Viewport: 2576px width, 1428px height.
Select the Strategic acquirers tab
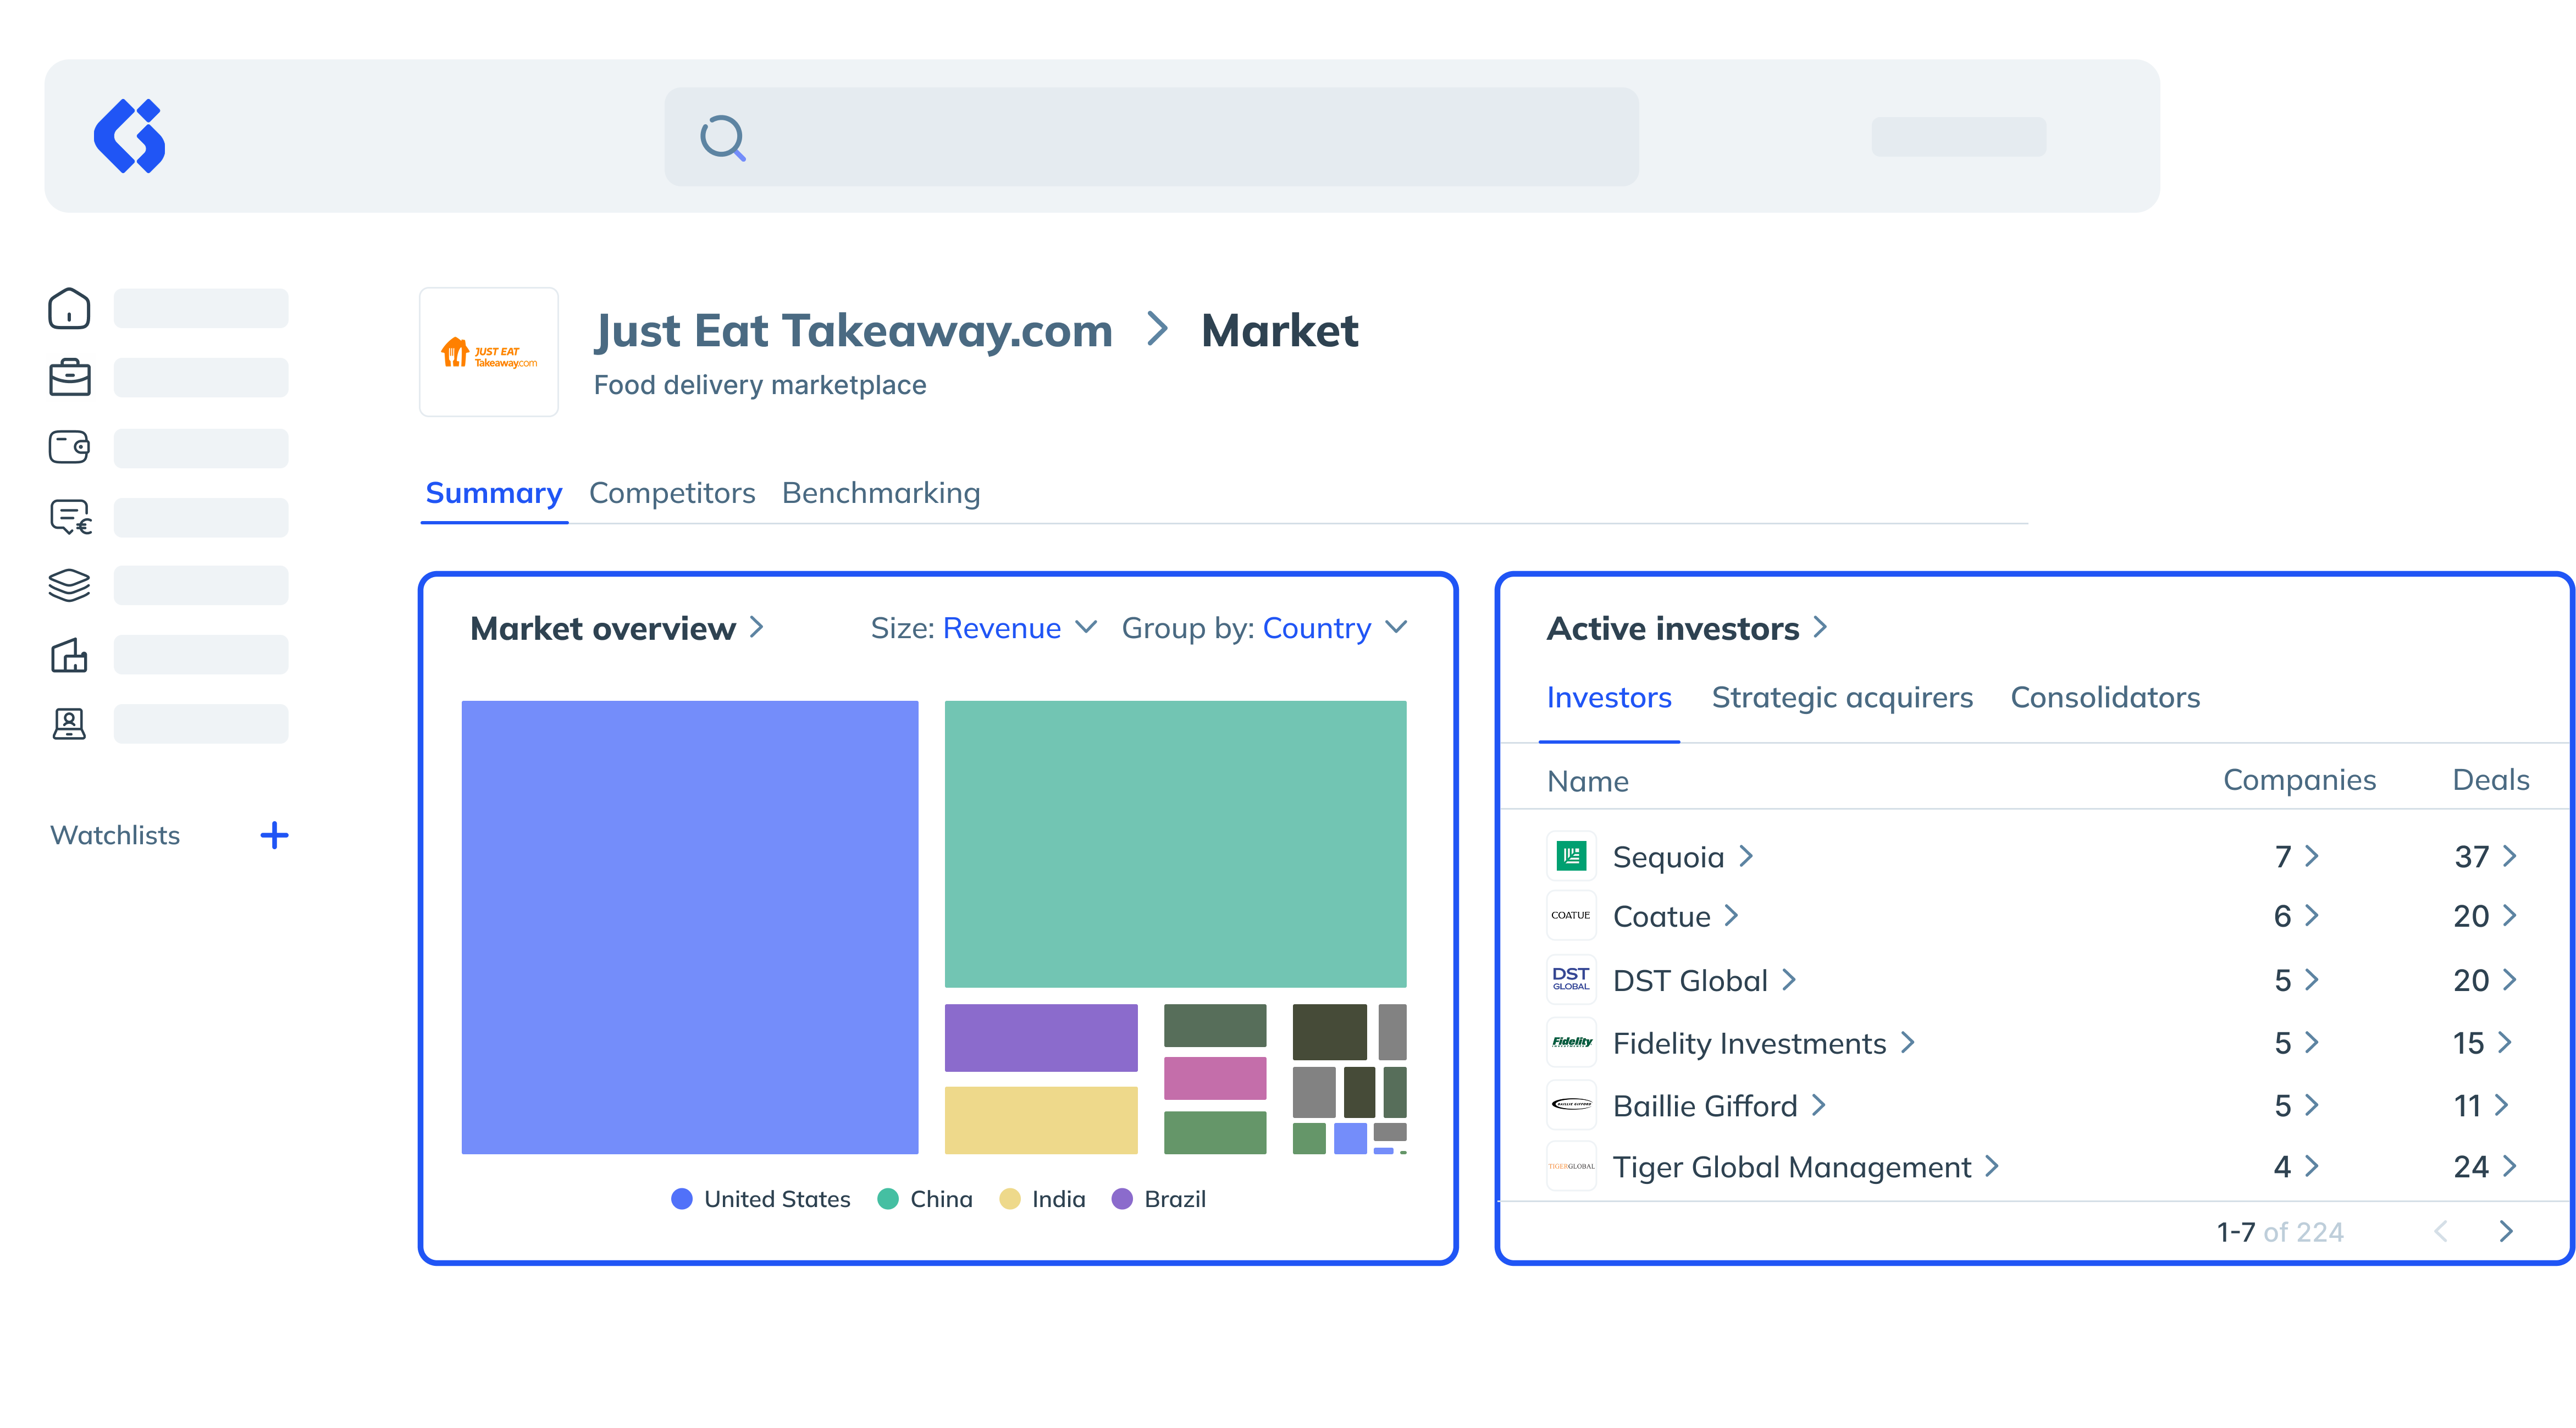point(1842,697)
